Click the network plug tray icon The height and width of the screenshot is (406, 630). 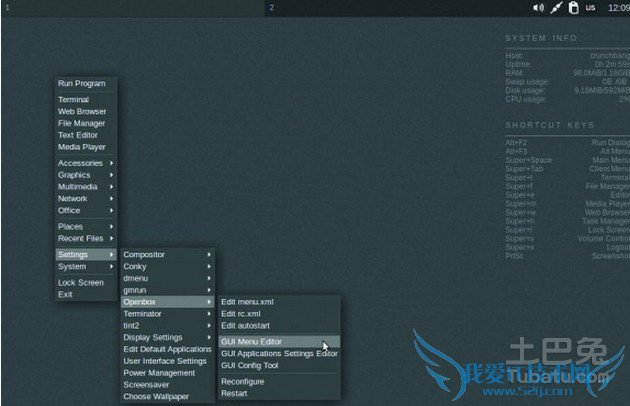pyautogui.click(x=556, y=8)
